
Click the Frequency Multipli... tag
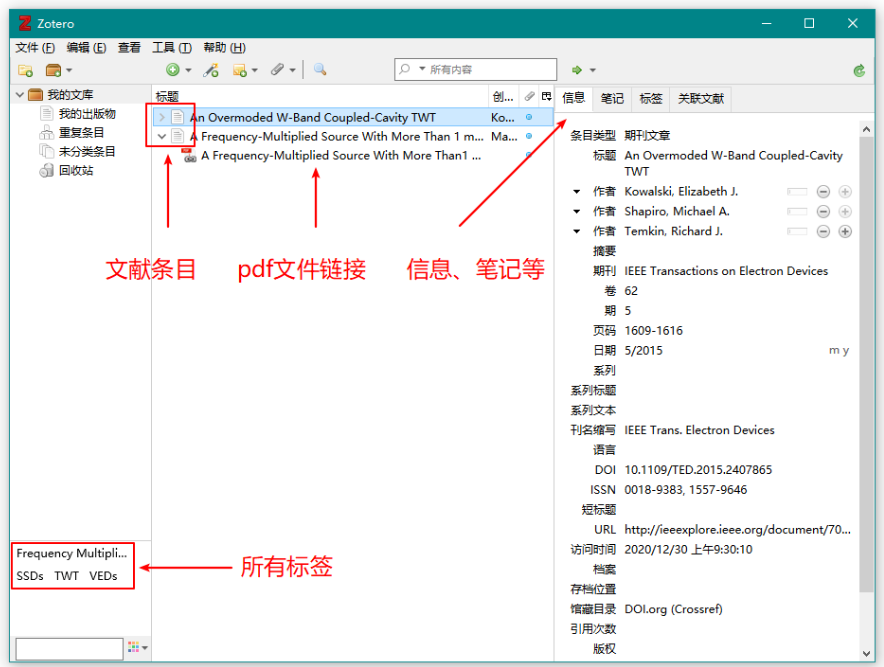(x=72, y=553)
